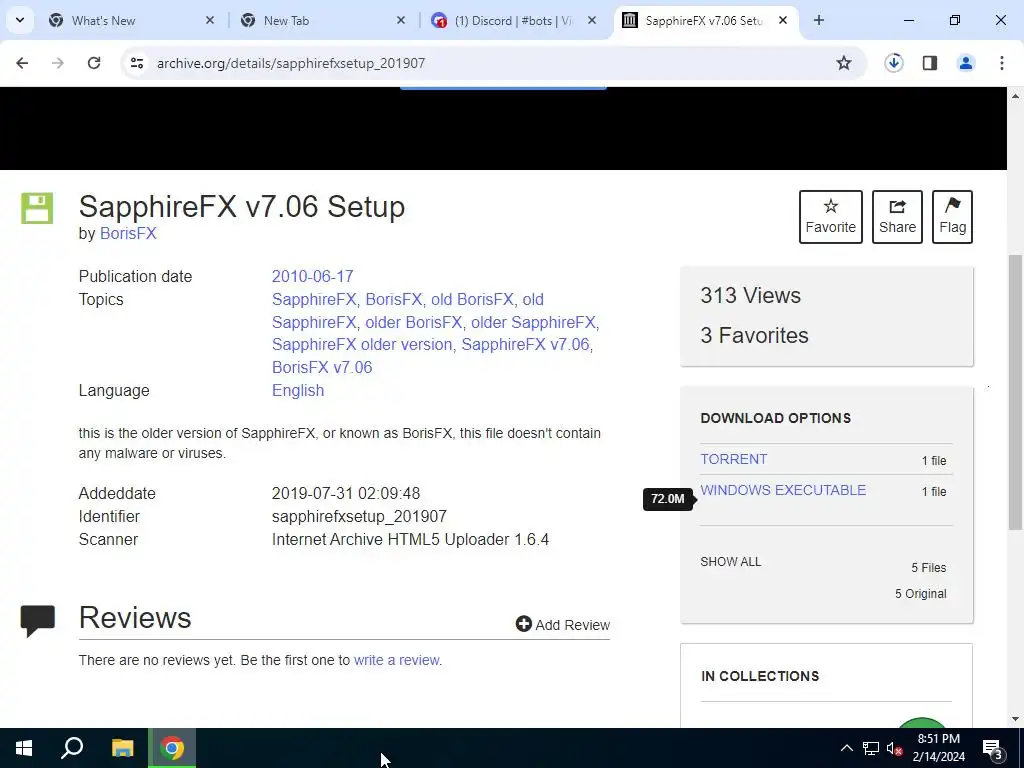Switch to the Discord #bots tab
Viewport: 1024px width, 768px height.
(513, 21)
